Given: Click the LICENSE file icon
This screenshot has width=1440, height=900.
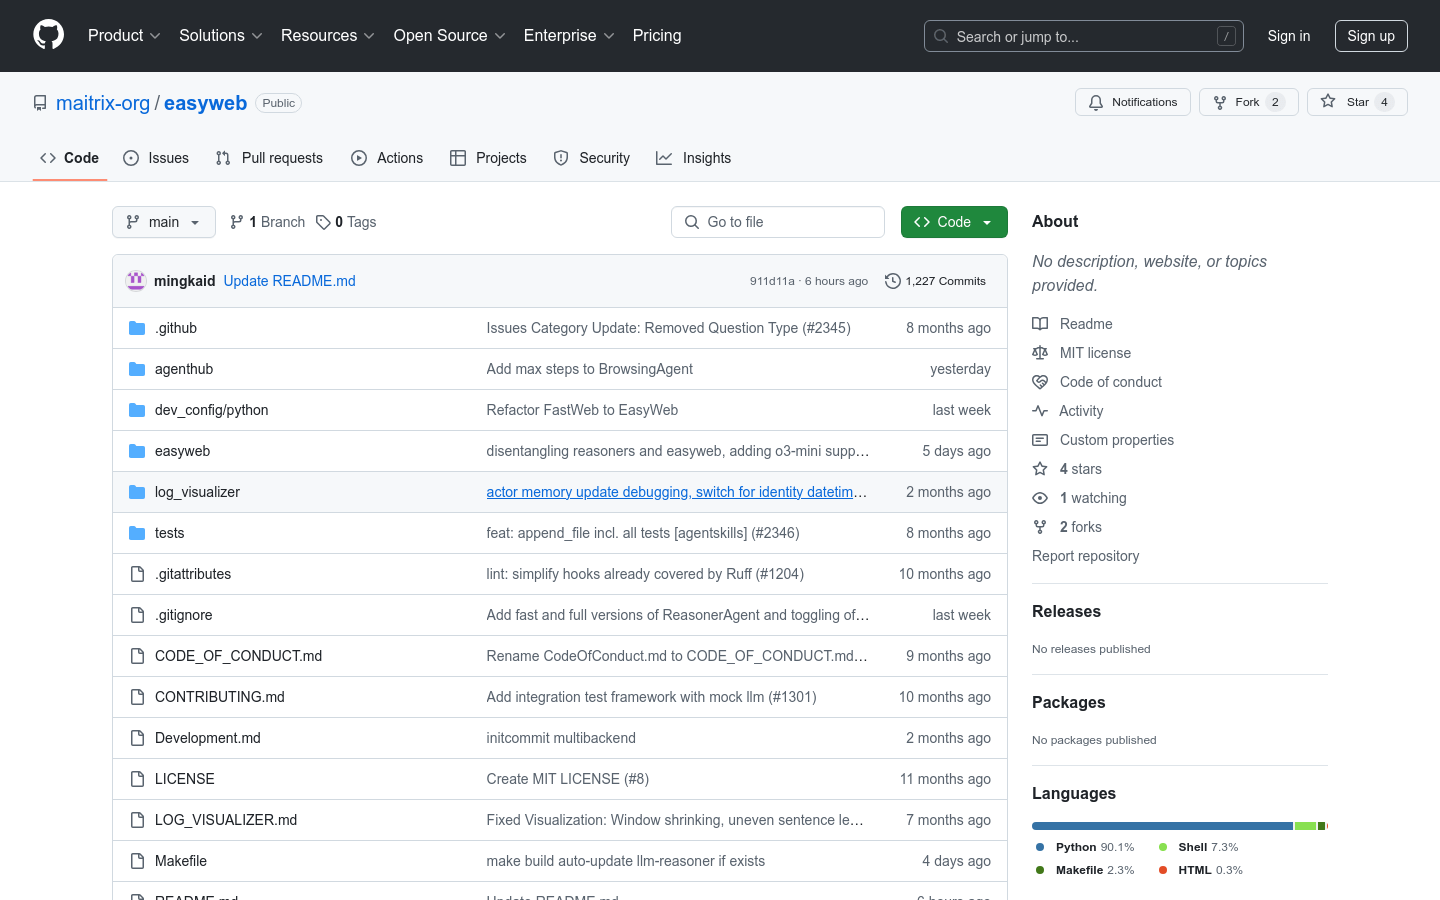Looking at the screenshot, I should tap(137, 779).
